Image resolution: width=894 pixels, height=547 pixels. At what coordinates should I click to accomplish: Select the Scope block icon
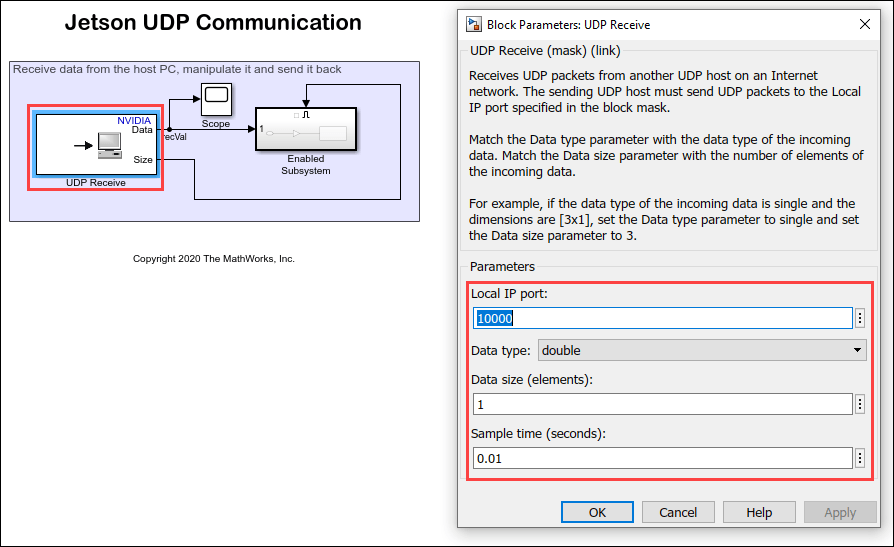pos(215,100)
